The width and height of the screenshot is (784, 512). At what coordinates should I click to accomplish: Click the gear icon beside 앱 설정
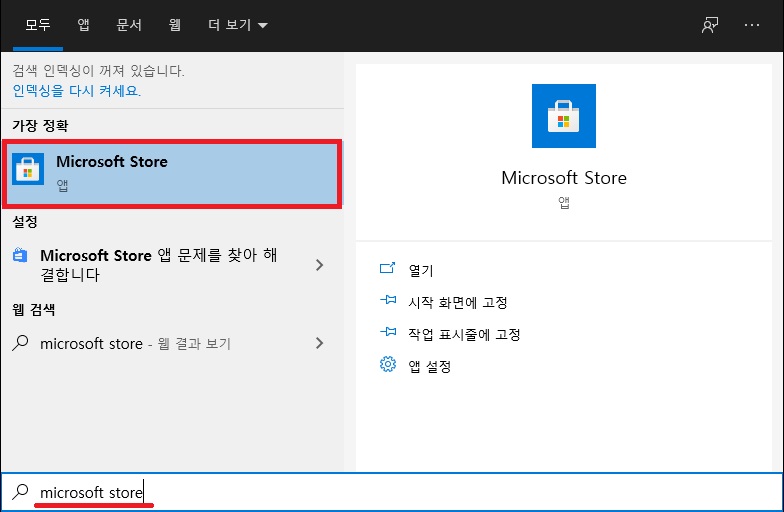pos(388,364)
